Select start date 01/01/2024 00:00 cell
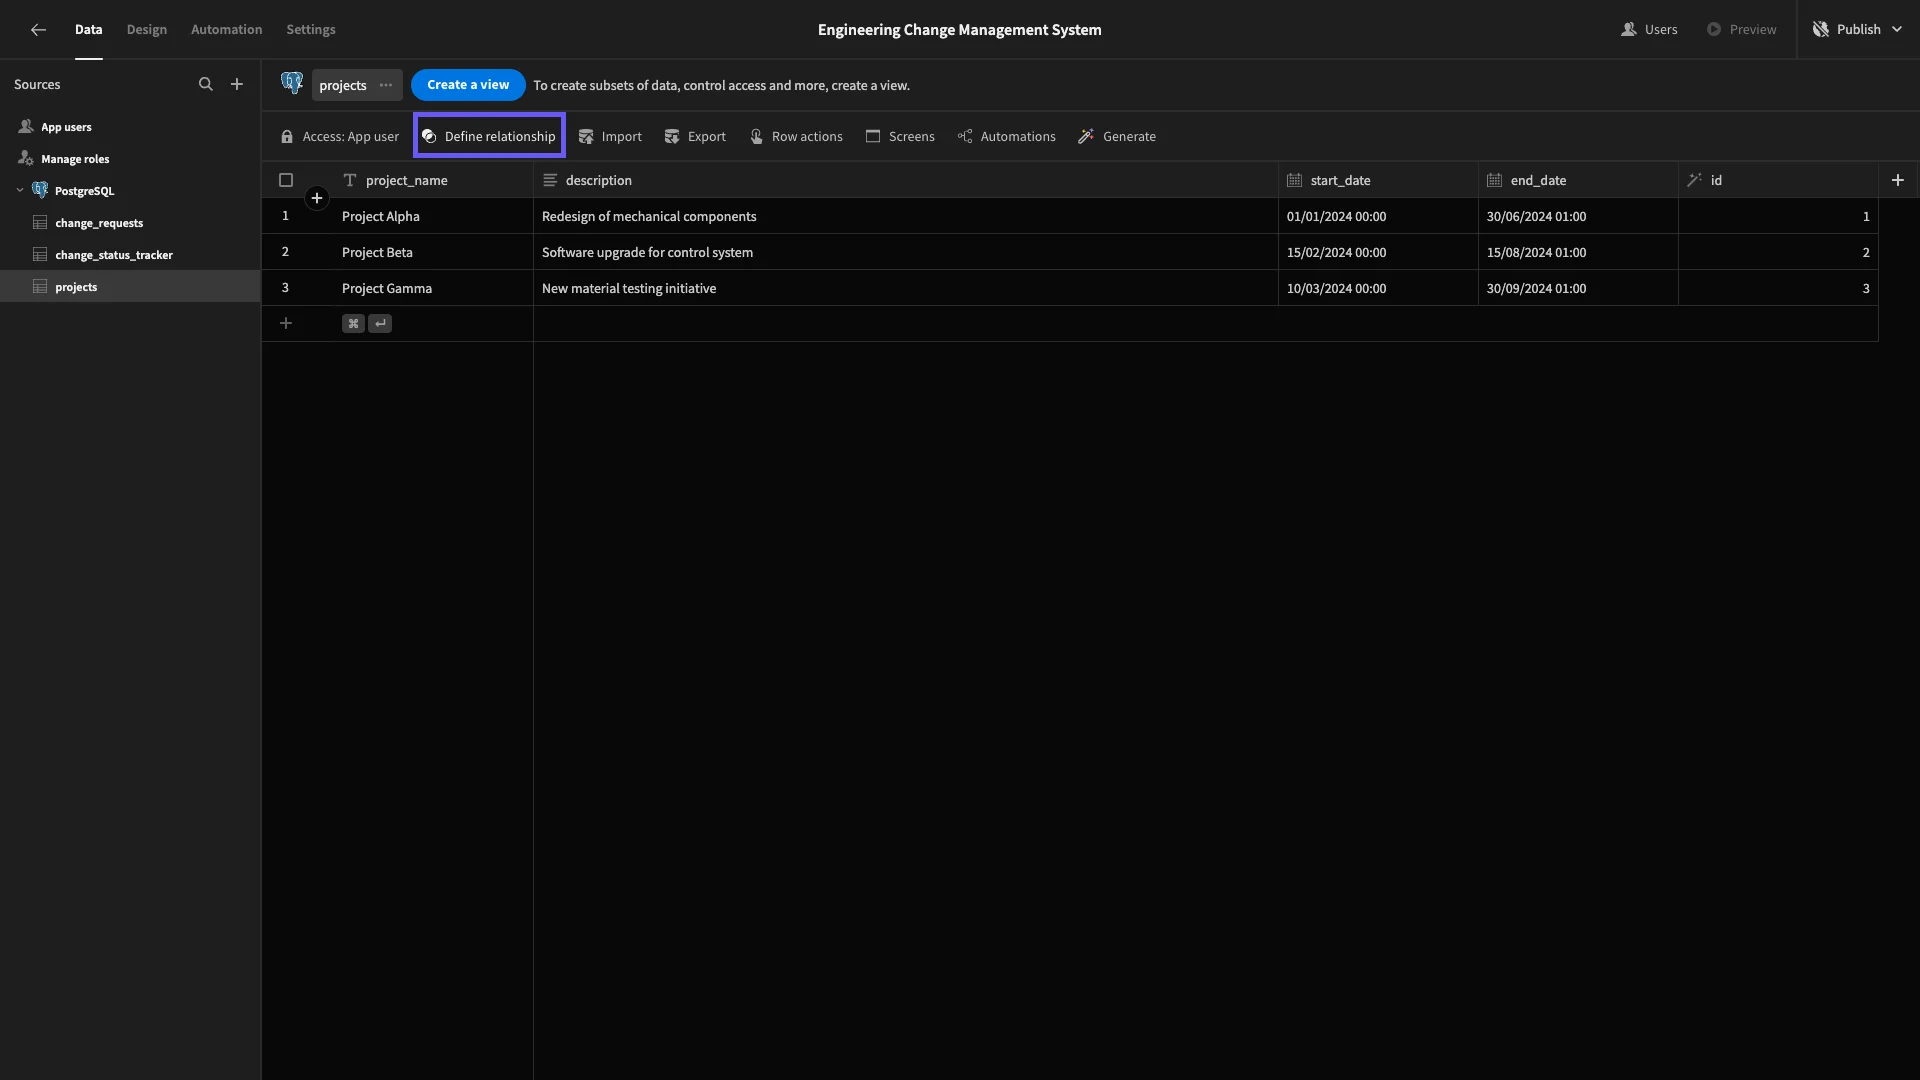 click(x=1378, y=216)
